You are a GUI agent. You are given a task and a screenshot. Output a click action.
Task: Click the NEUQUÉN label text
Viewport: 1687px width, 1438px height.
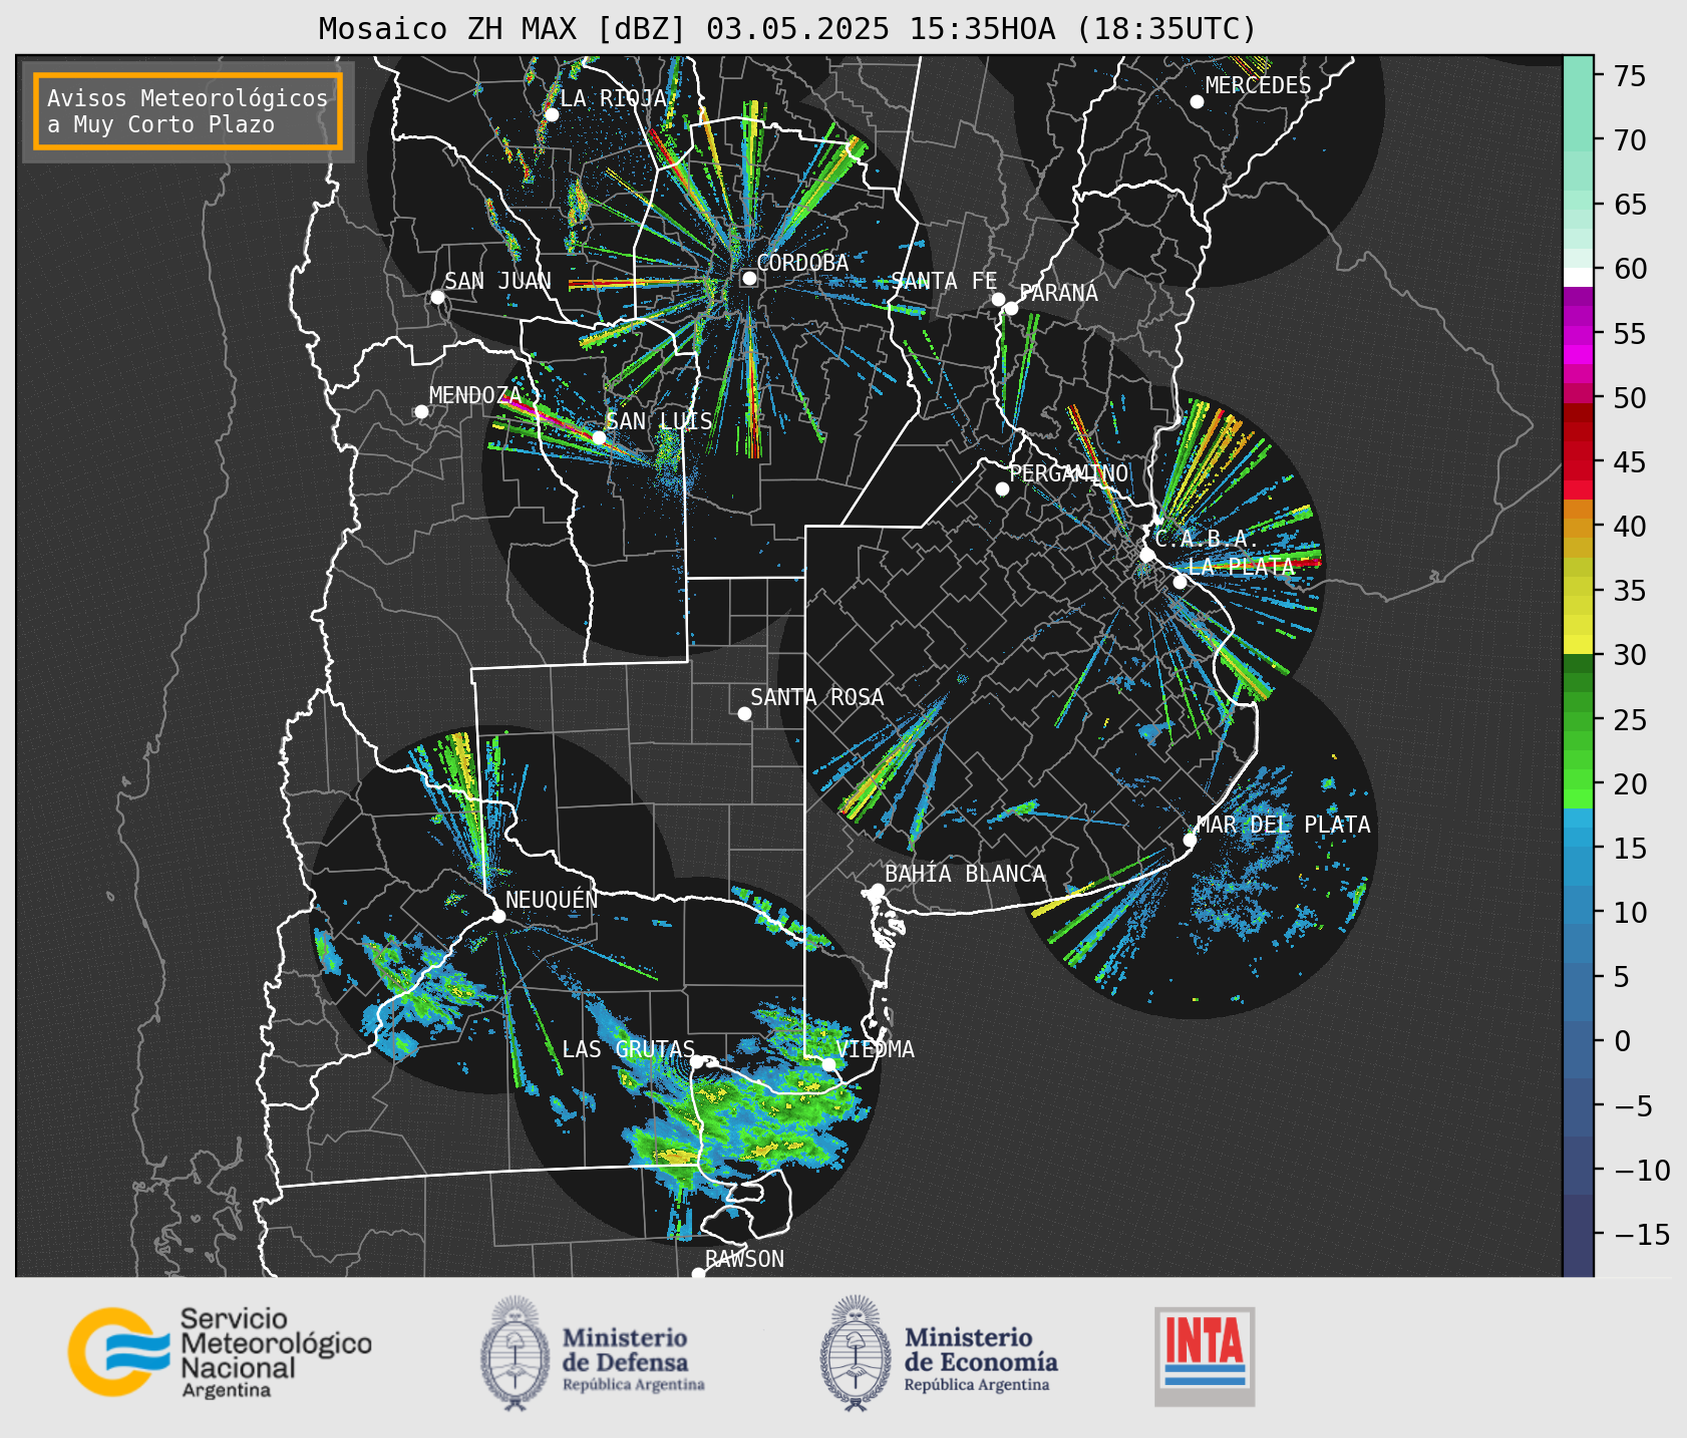pos(552,899)
